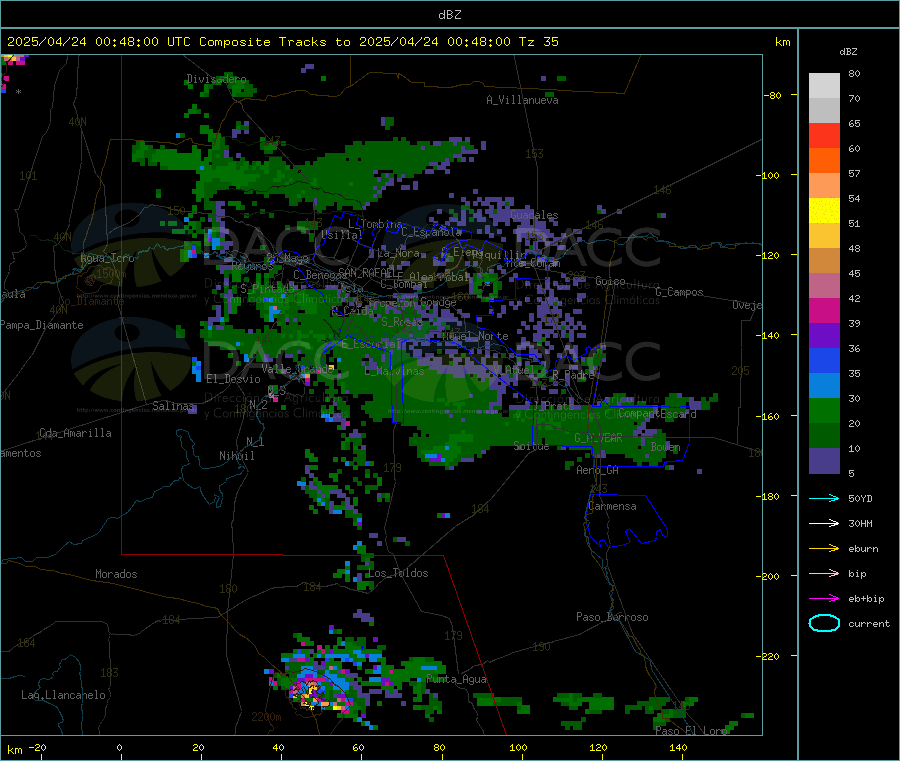Click the Salinas map label
The height and width of the screenshot is (761, 900).
pyautogui.click(x=173, y=406)
